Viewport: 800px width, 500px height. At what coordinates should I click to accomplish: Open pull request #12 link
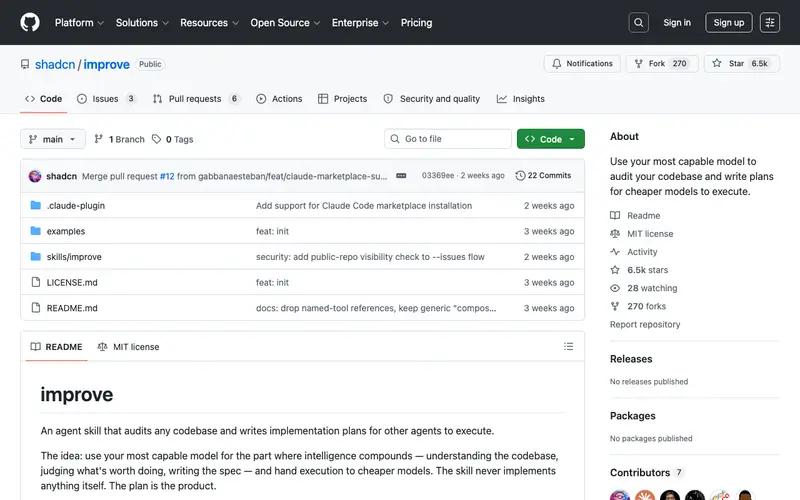(167, 176)
